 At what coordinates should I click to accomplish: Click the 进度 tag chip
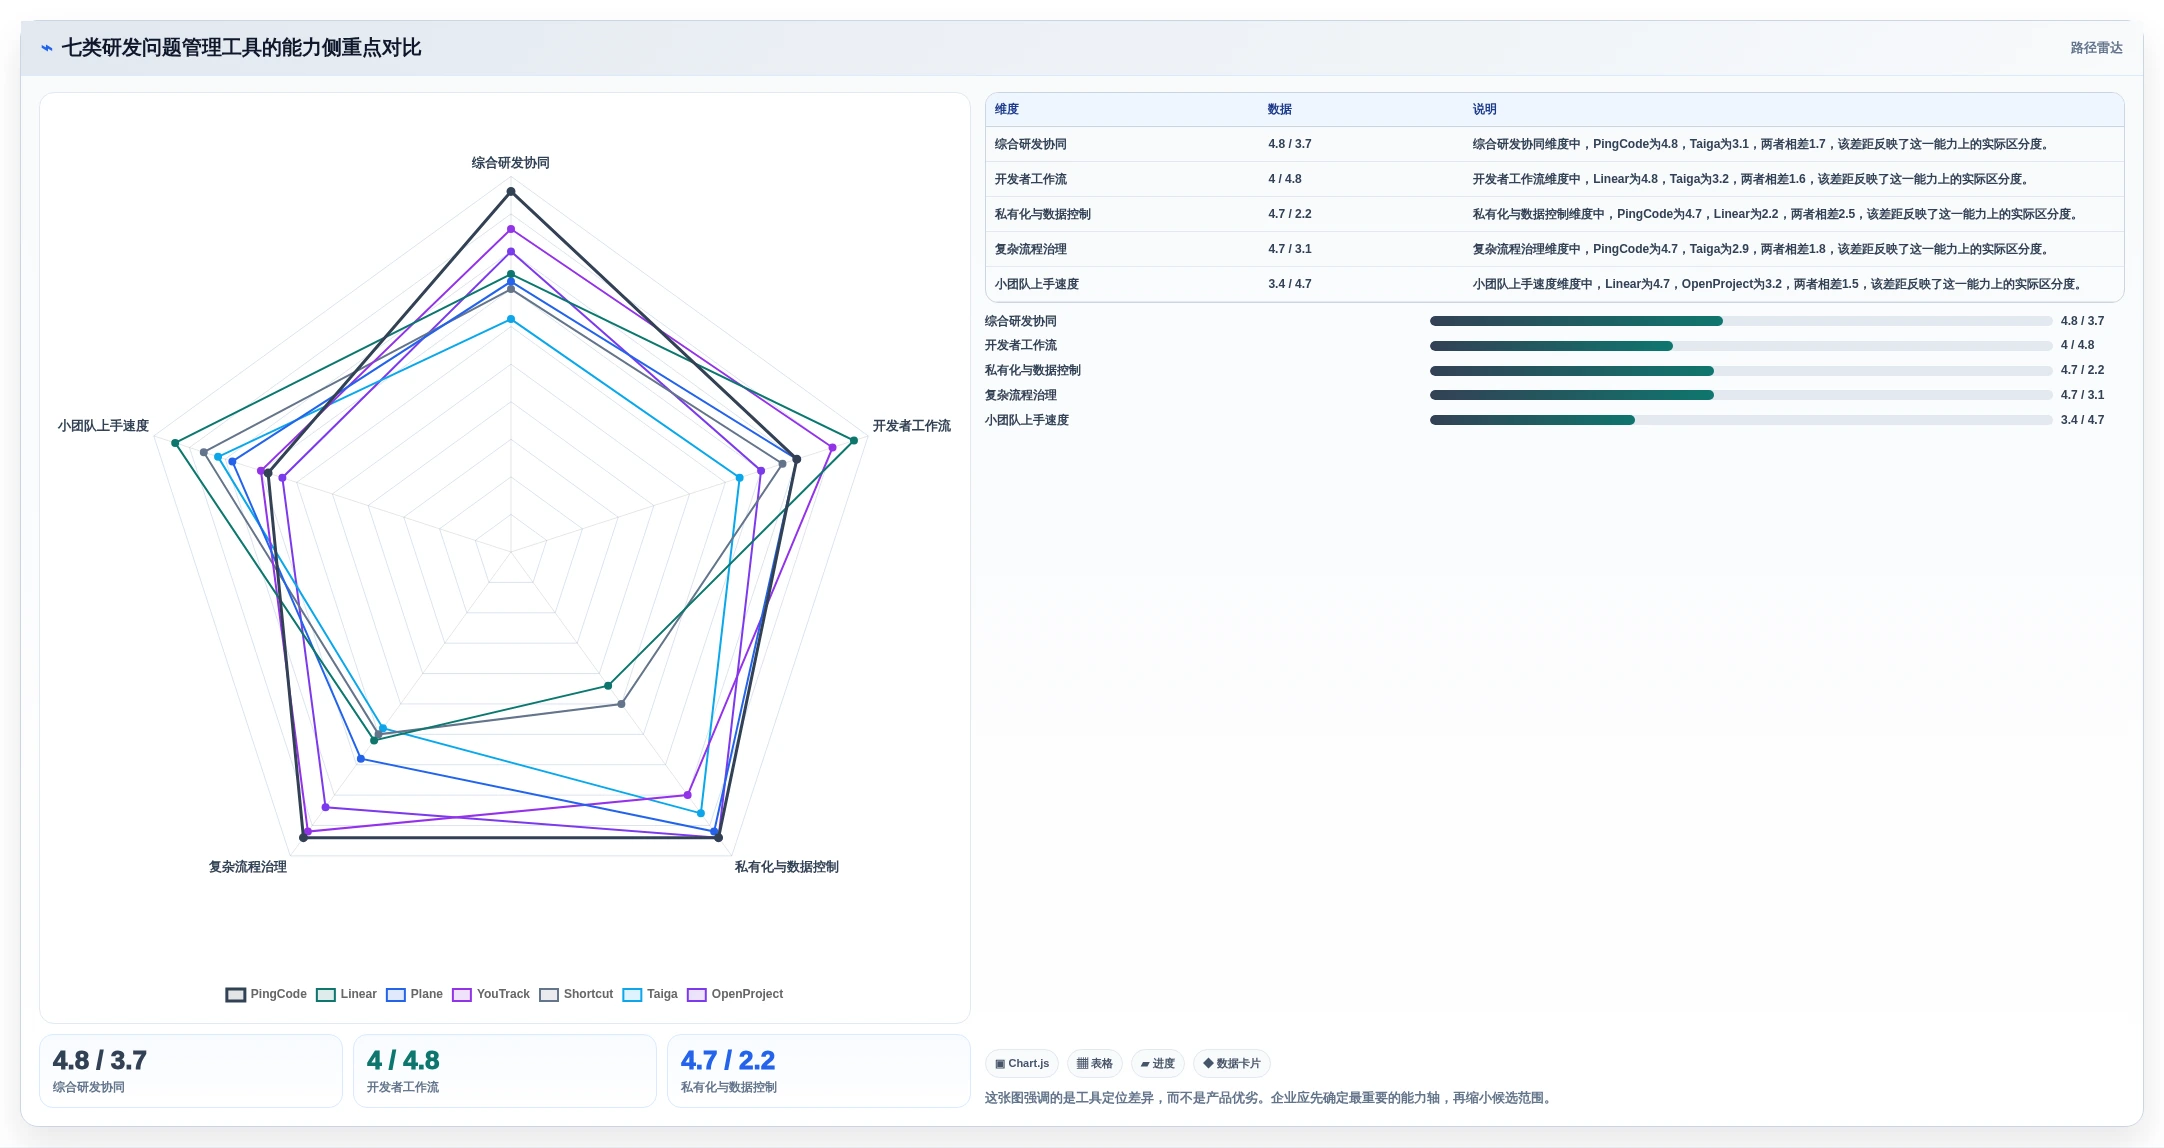pos(1158,1063)
